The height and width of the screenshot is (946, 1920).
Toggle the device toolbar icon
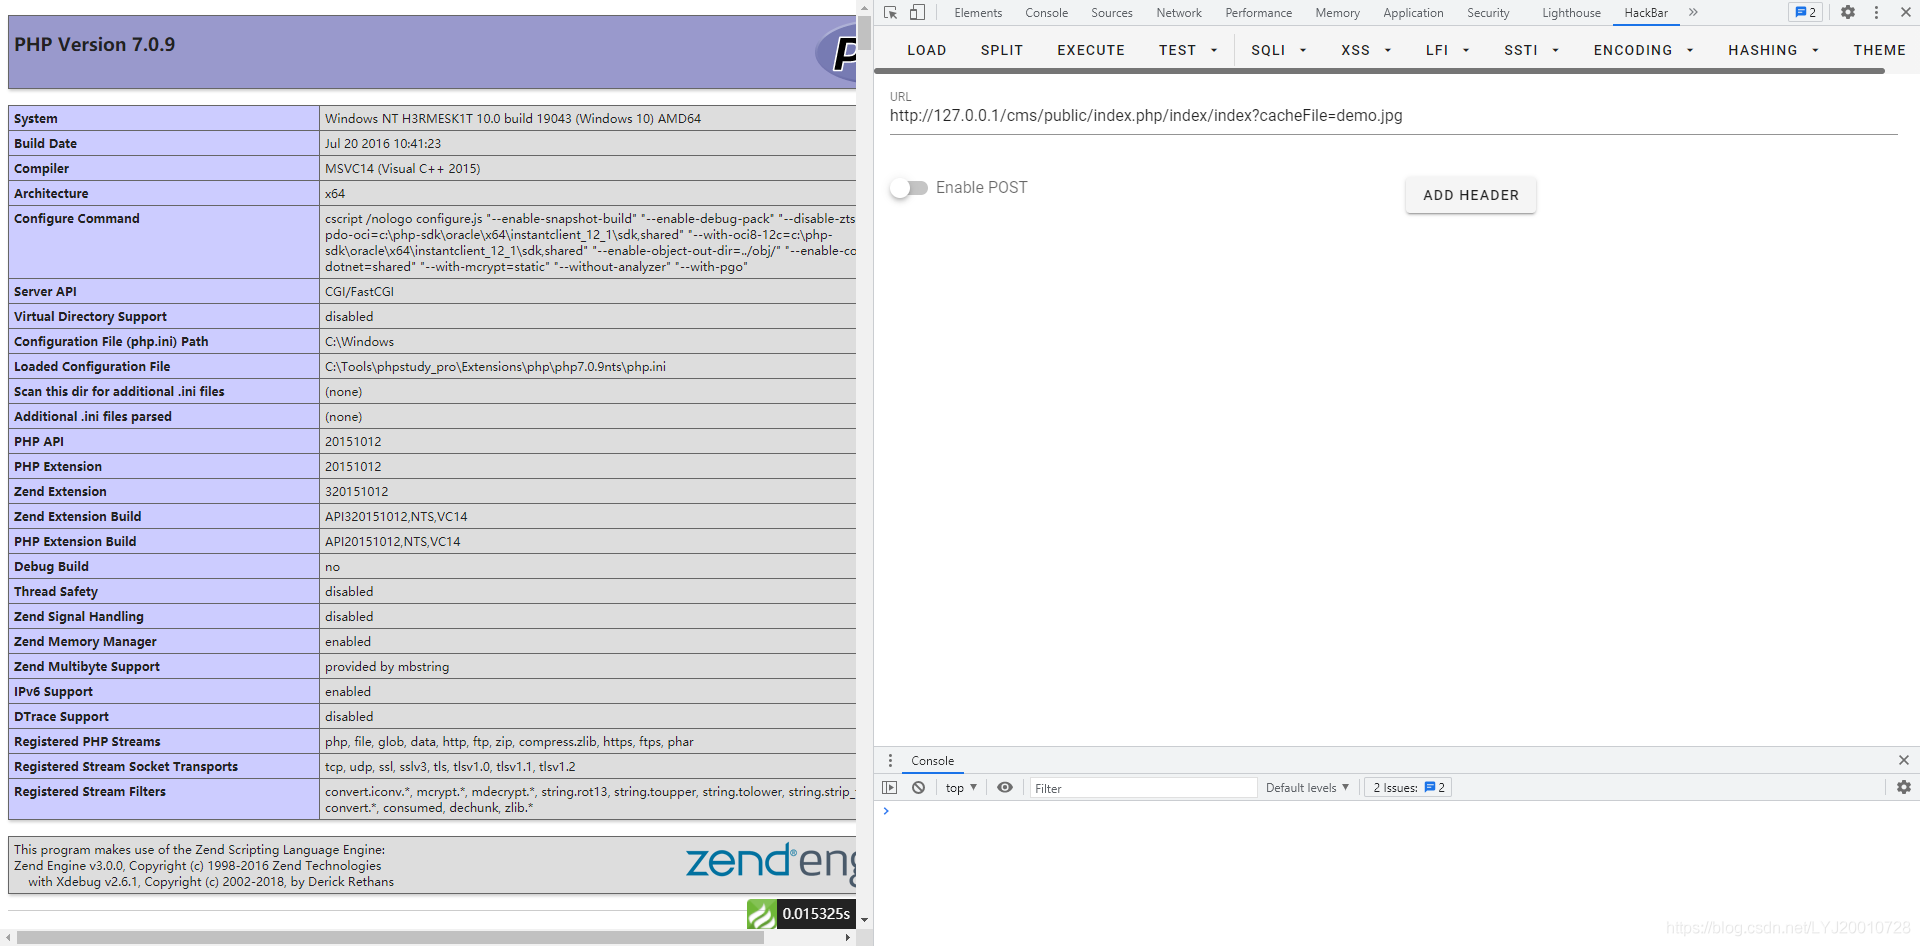tap(917, 13)
